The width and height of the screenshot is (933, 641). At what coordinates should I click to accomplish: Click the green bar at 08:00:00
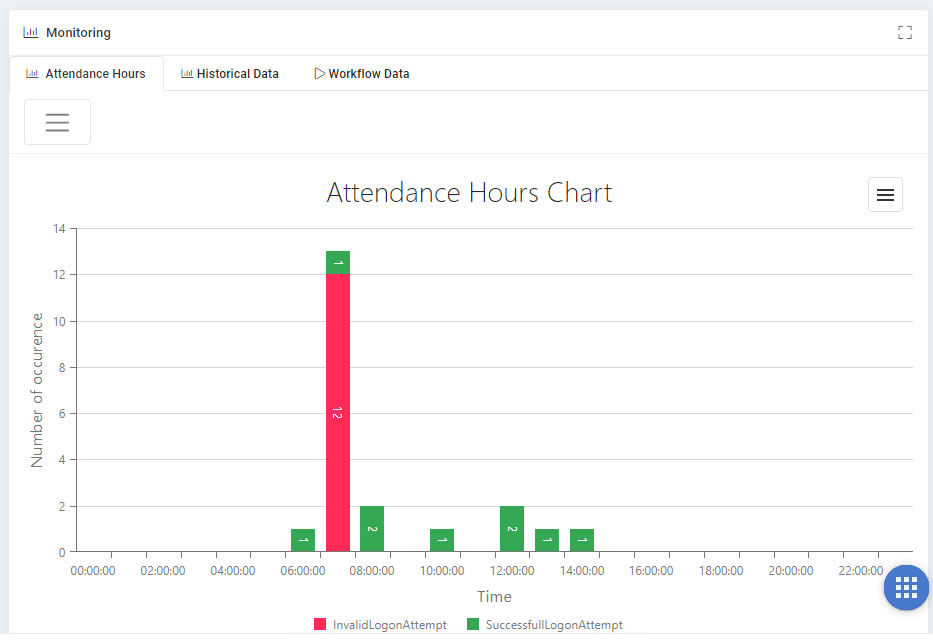tap(372, 529)
